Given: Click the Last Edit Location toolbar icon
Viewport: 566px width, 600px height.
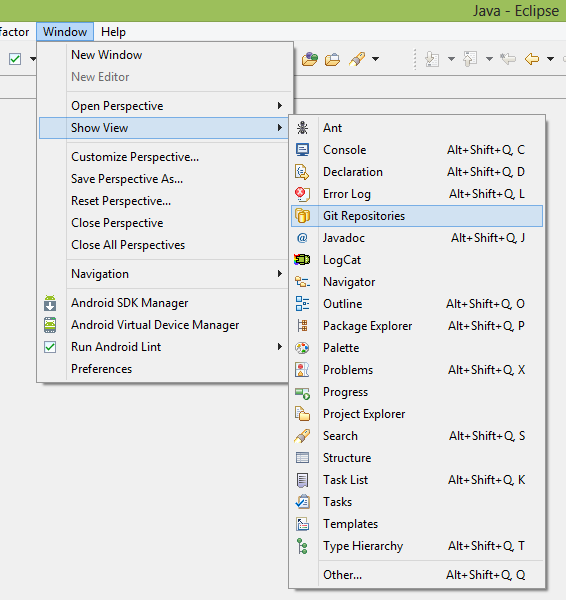Looking at the screenshot, I should [x=508, y=59].
